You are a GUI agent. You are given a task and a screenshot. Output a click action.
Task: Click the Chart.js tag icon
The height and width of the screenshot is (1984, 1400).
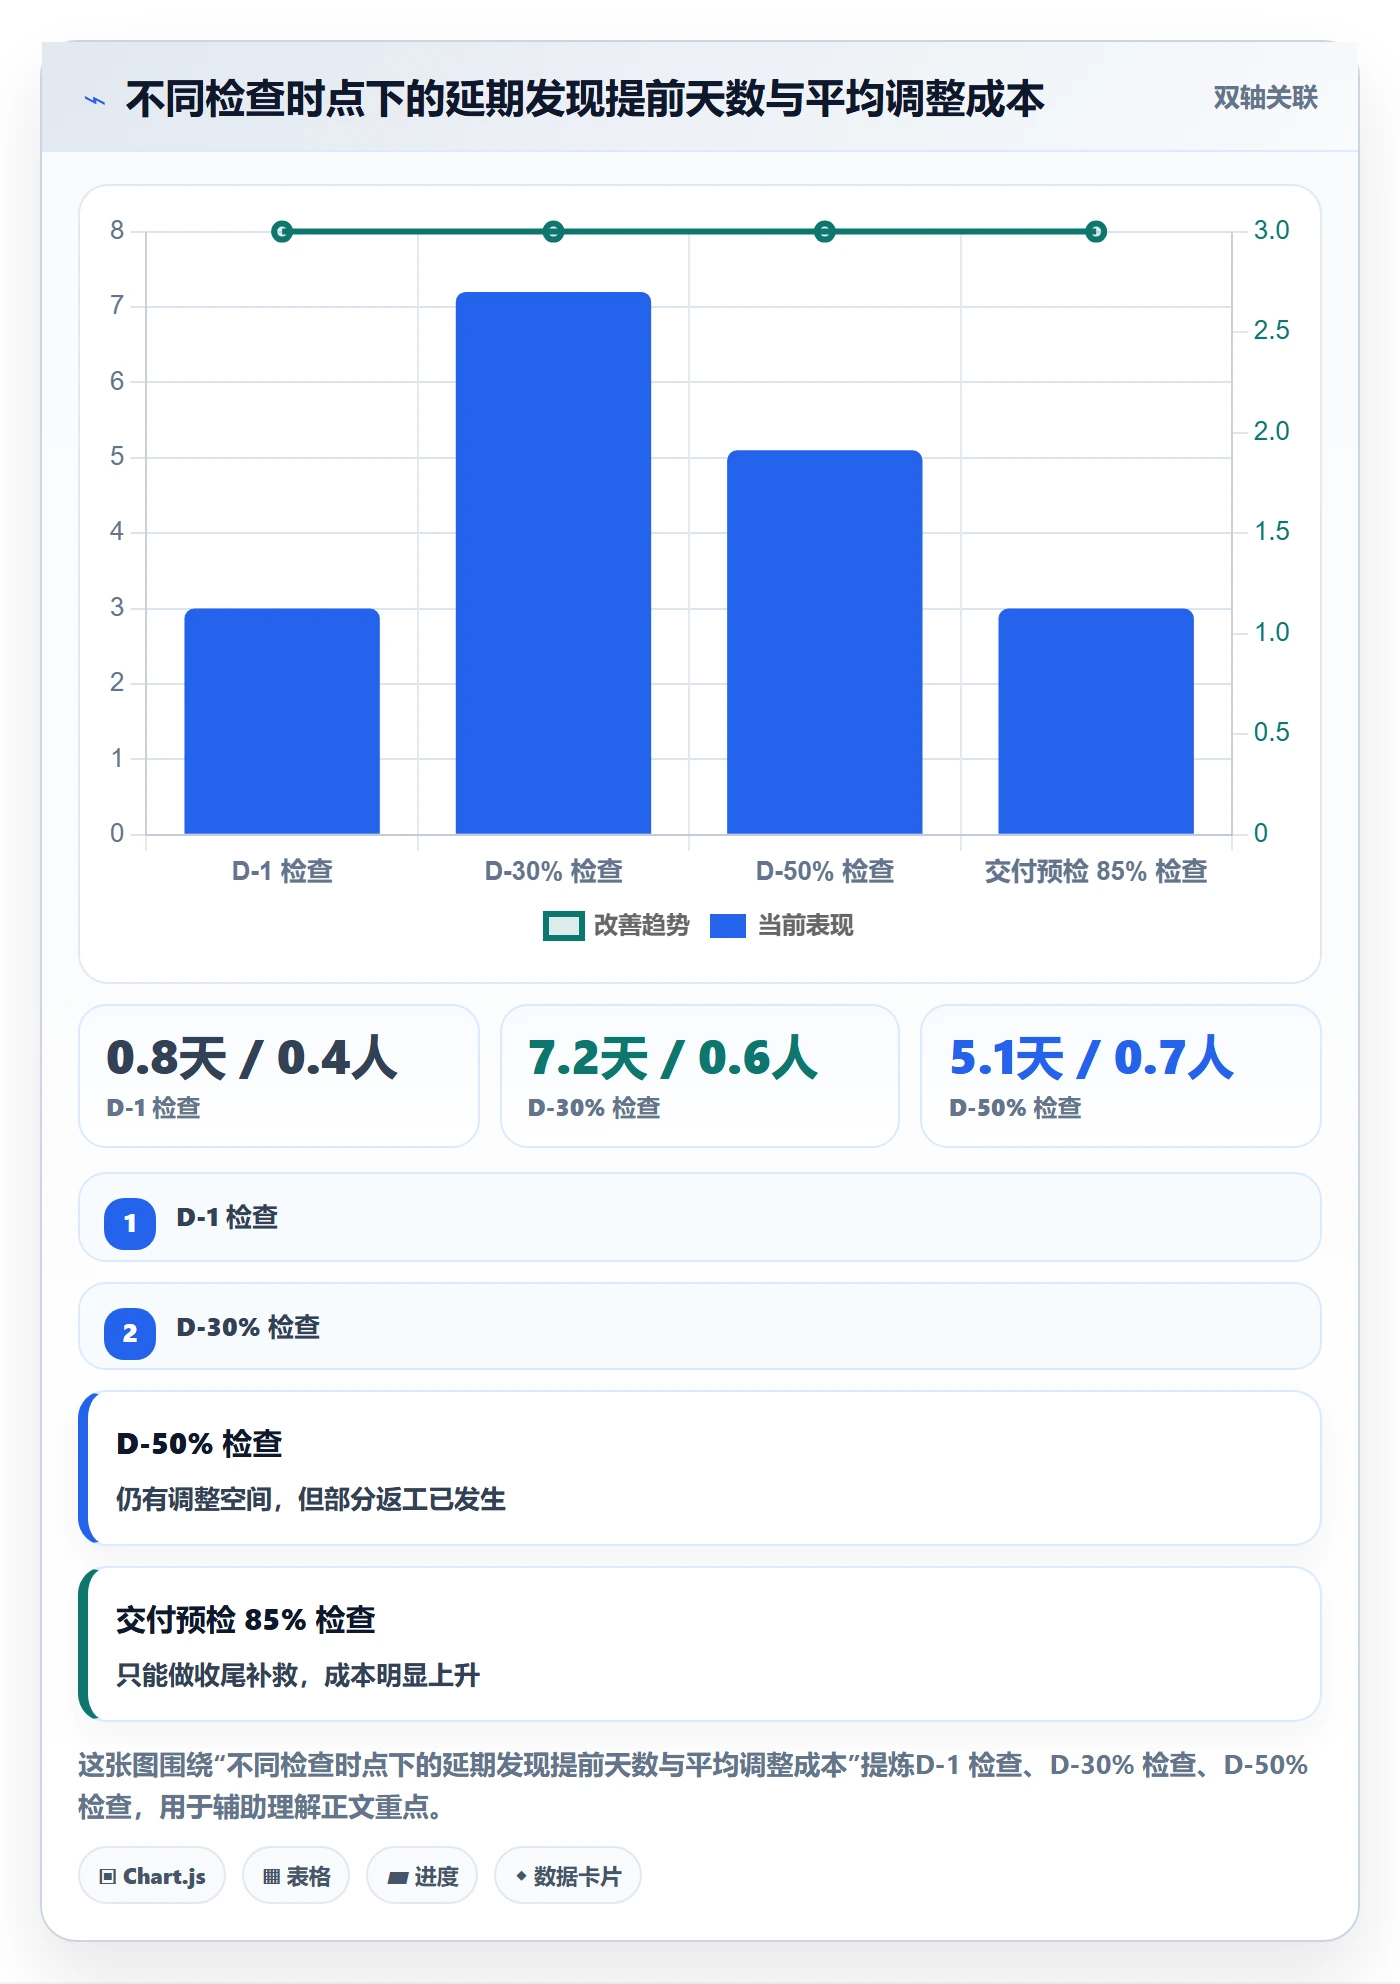(108, 1877)
